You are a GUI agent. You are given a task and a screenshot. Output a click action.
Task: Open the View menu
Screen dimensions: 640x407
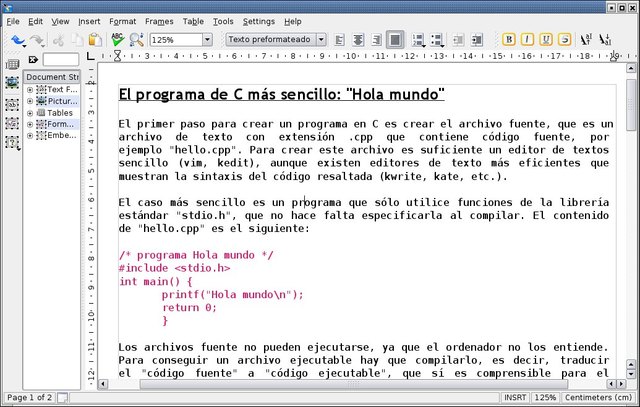point(60,22)
